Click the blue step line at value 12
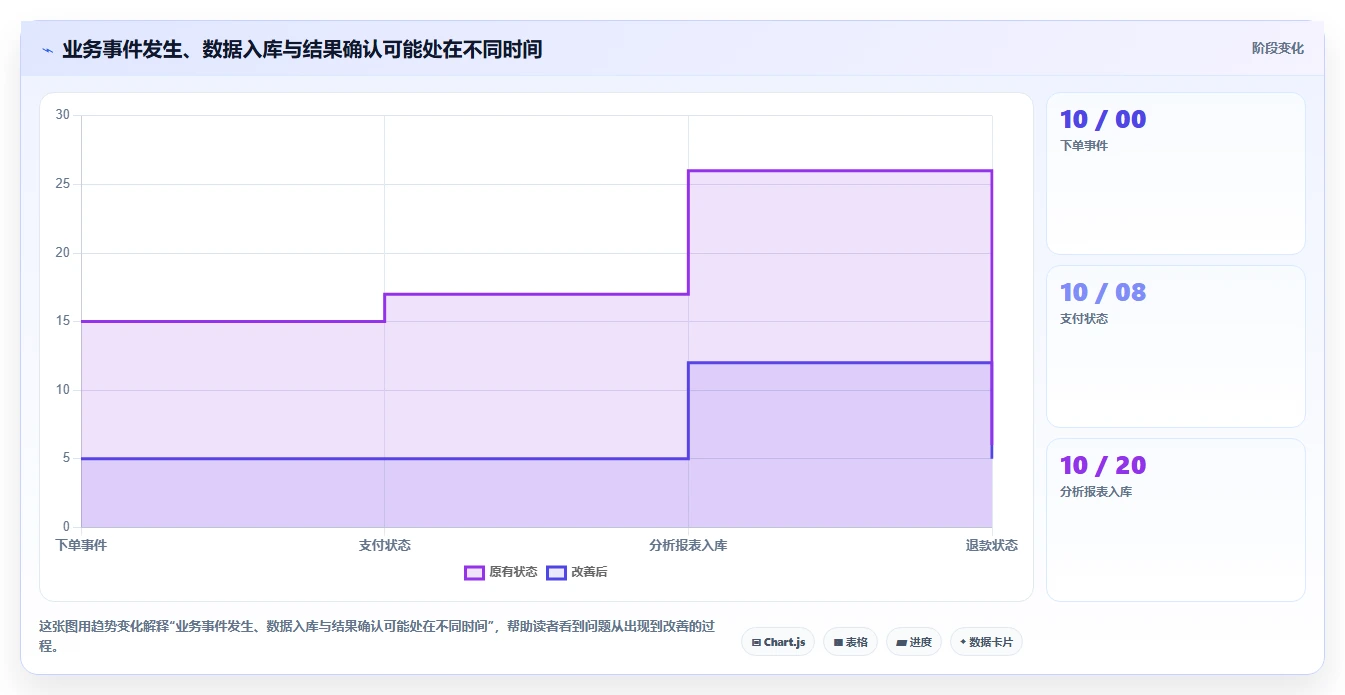1345x695 pixels. coord(840,363)
